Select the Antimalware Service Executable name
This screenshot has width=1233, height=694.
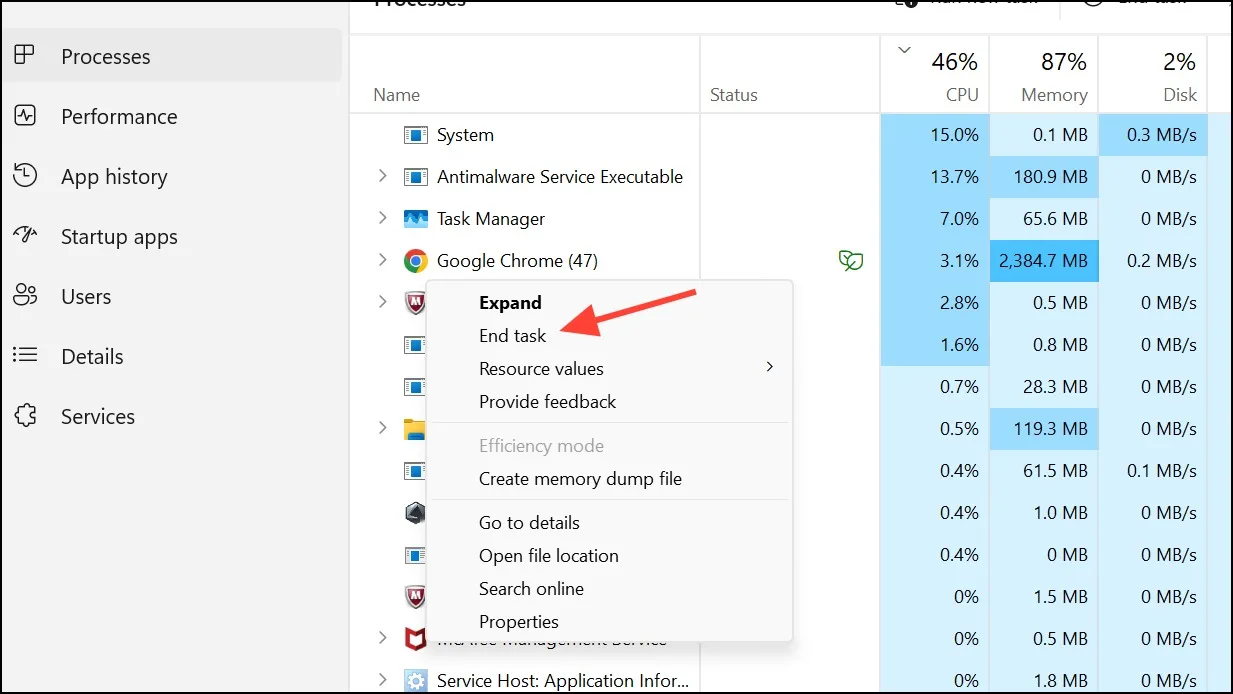[x=560, y=177]
